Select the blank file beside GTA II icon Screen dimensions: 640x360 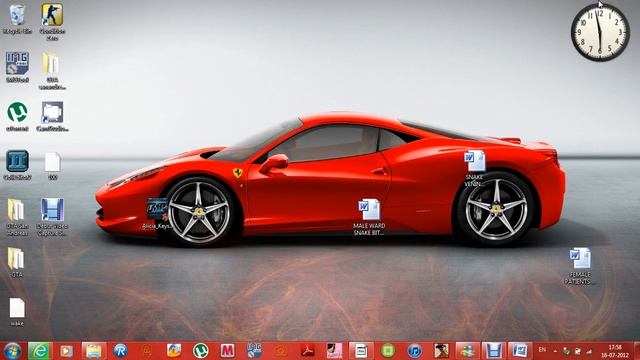coord(52,166)
